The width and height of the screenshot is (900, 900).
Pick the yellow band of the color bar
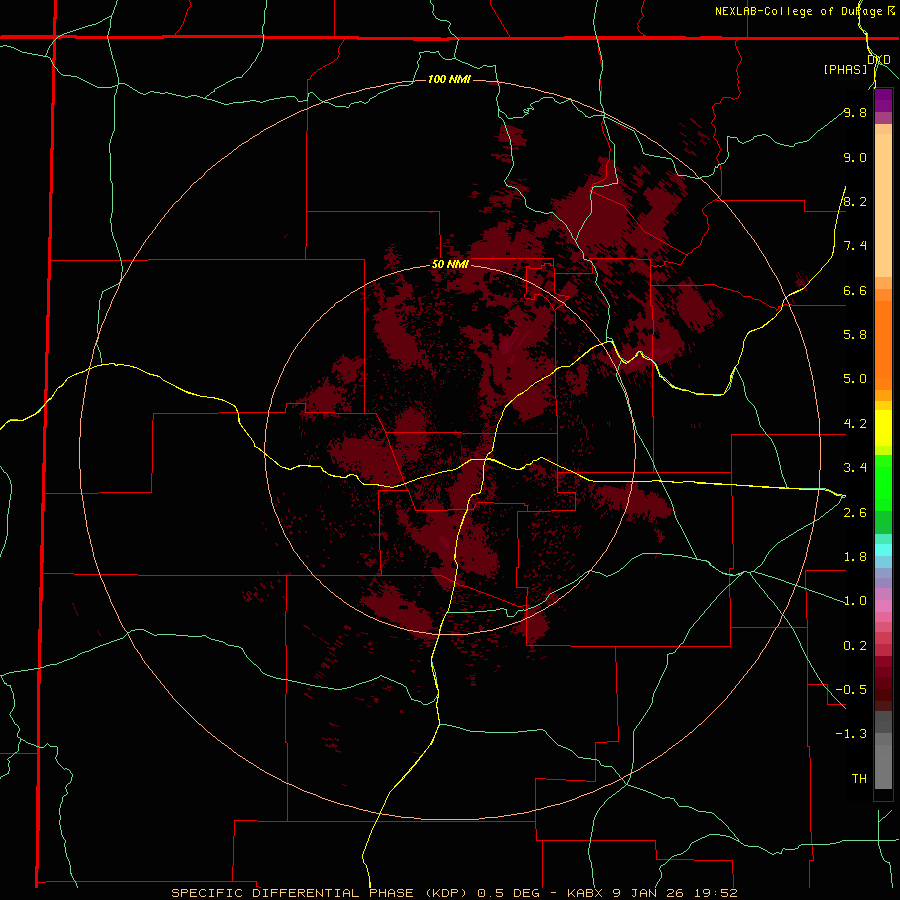click(x=883, y=428)
